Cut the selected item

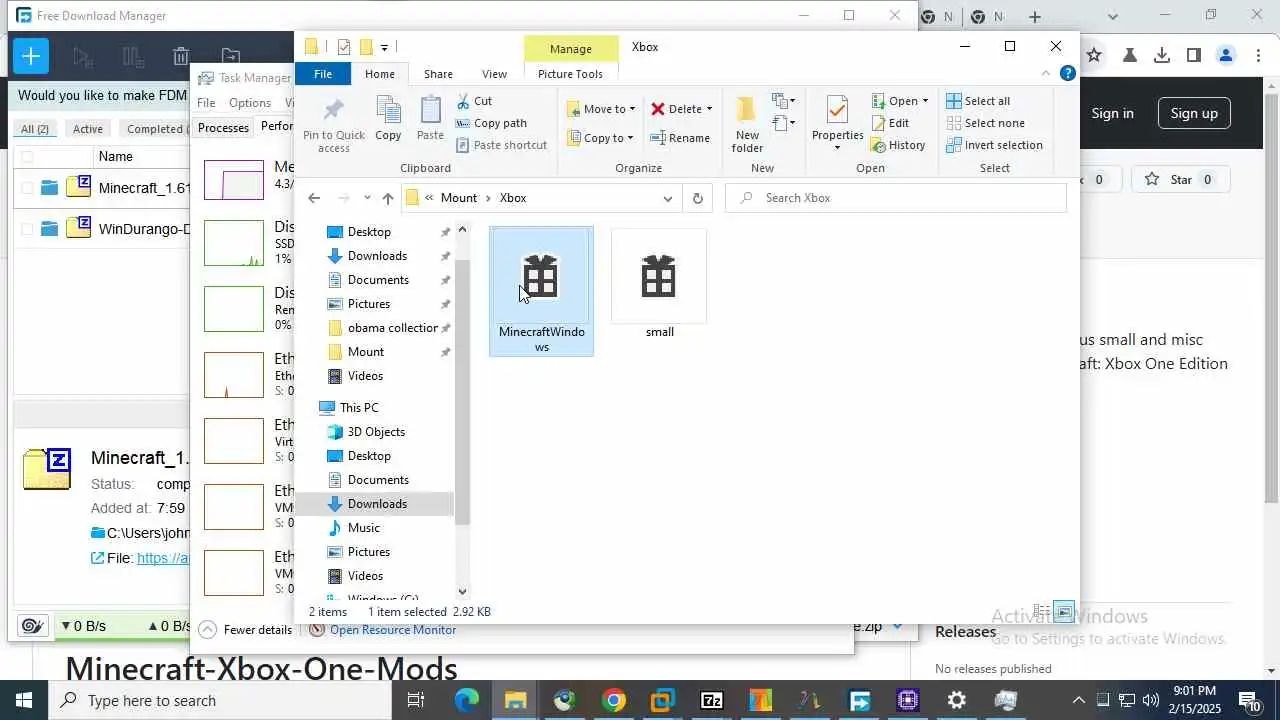coord(474,101)
